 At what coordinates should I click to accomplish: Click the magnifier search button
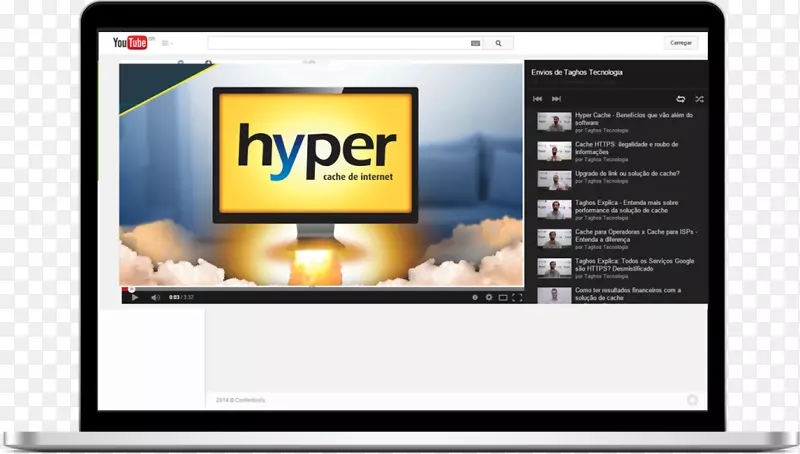point(498,43)
